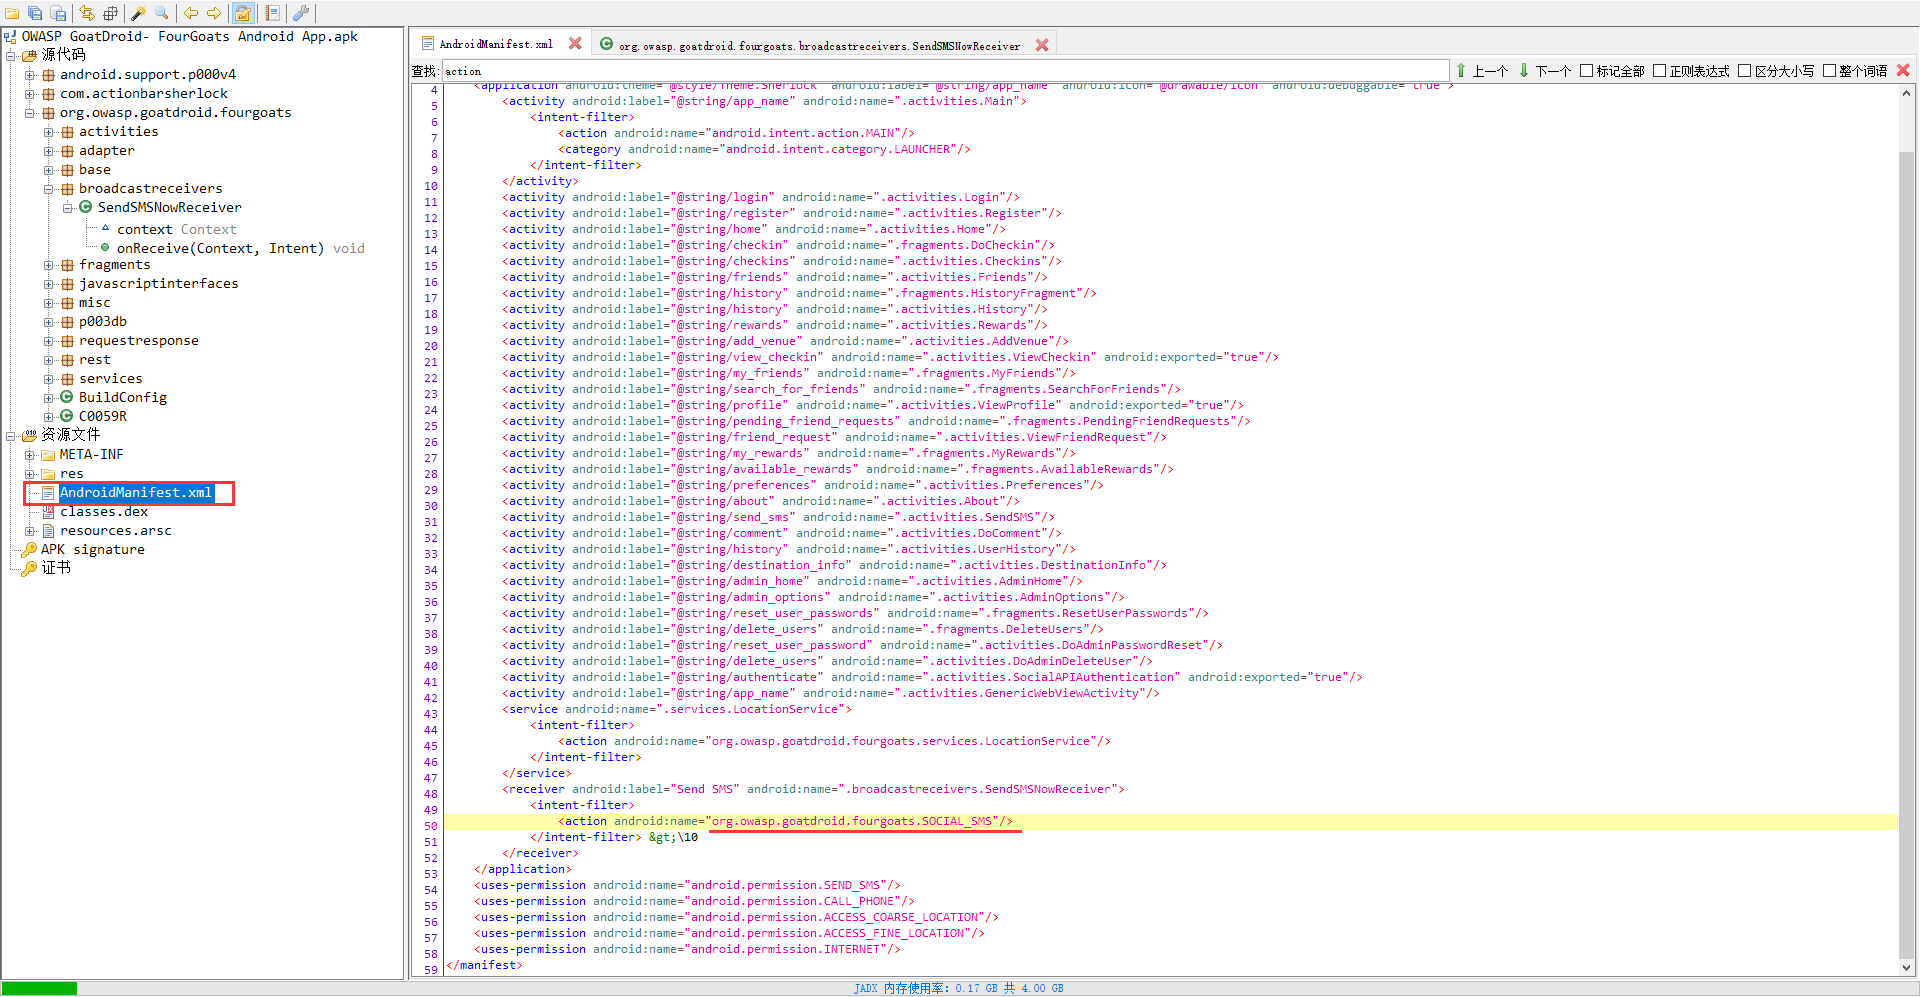1920x997 pixels.
Task: Click the META-INF folder icon
Action: click(x=48, y=454)
